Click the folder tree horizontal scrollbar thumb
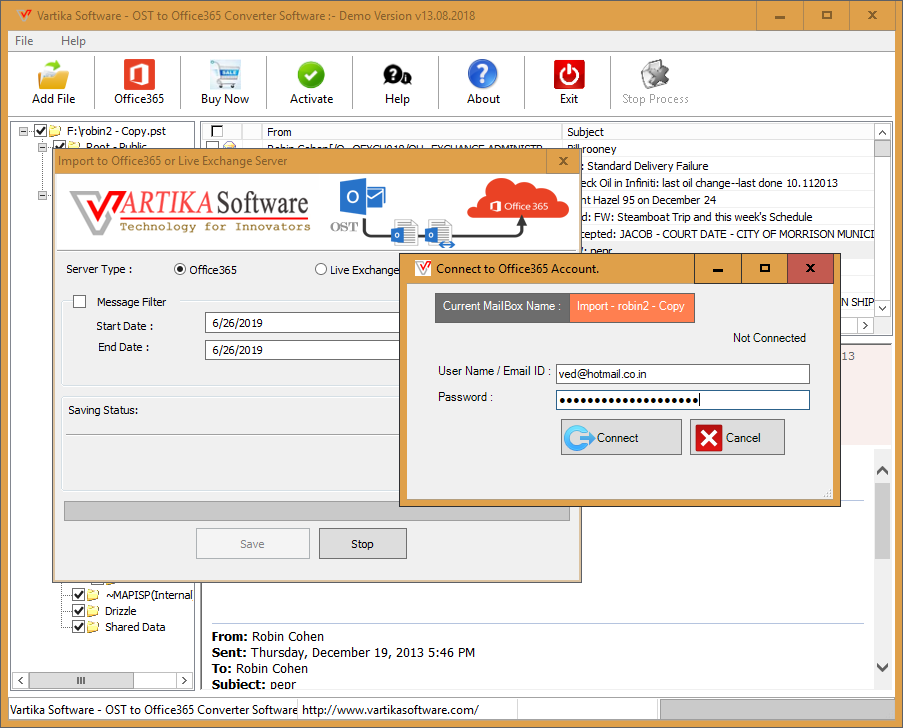 81,680
